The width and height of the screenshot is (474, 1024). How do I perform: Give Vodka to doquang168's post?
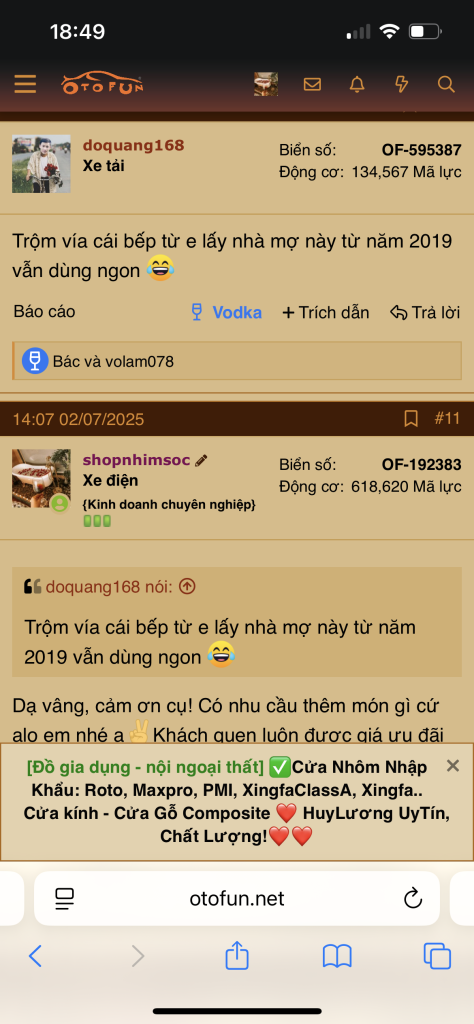point(226,312)
